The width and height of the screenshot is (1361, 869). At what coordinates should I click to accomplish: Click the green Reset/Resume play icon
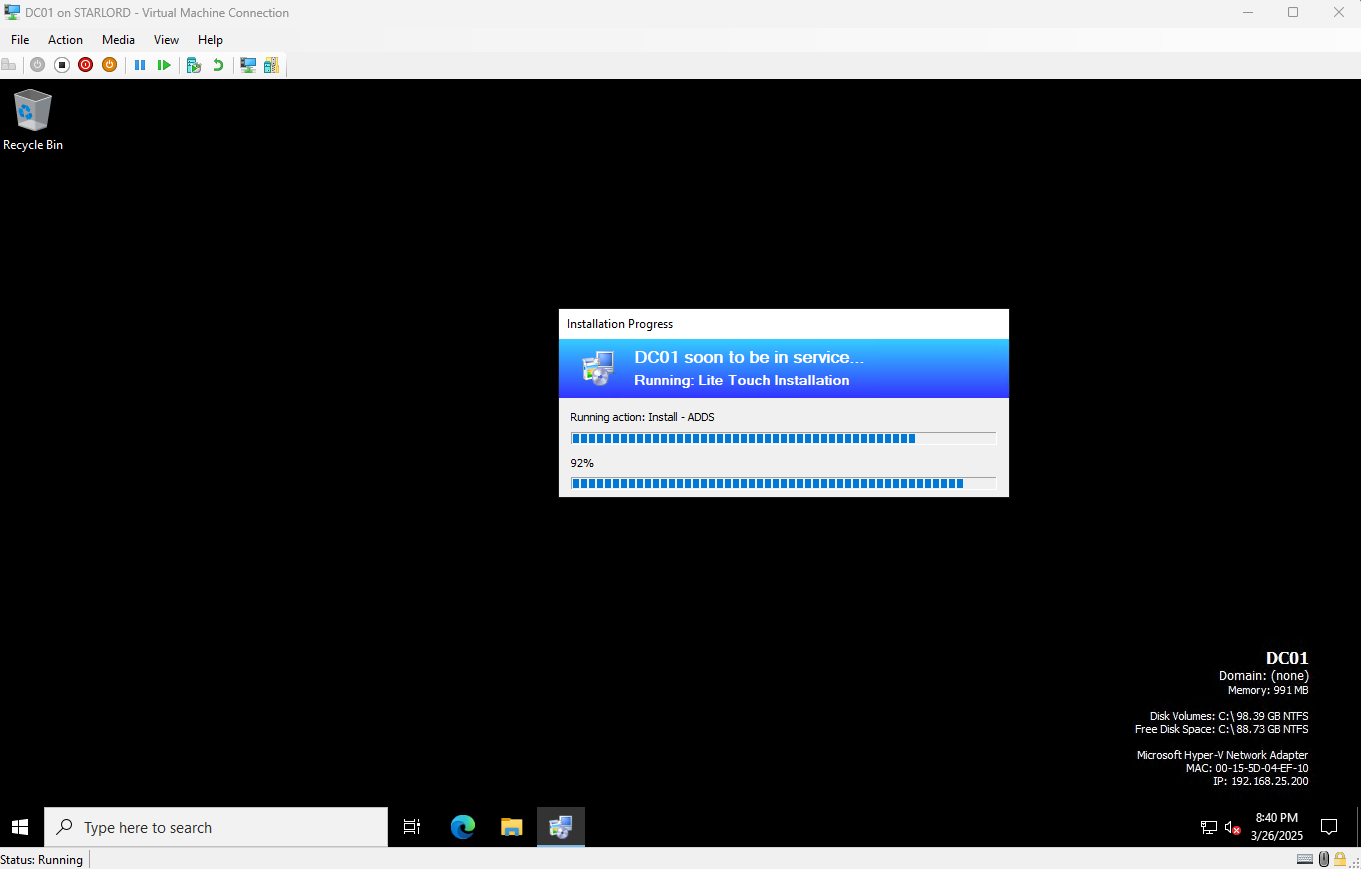click(x=164, y=65)
